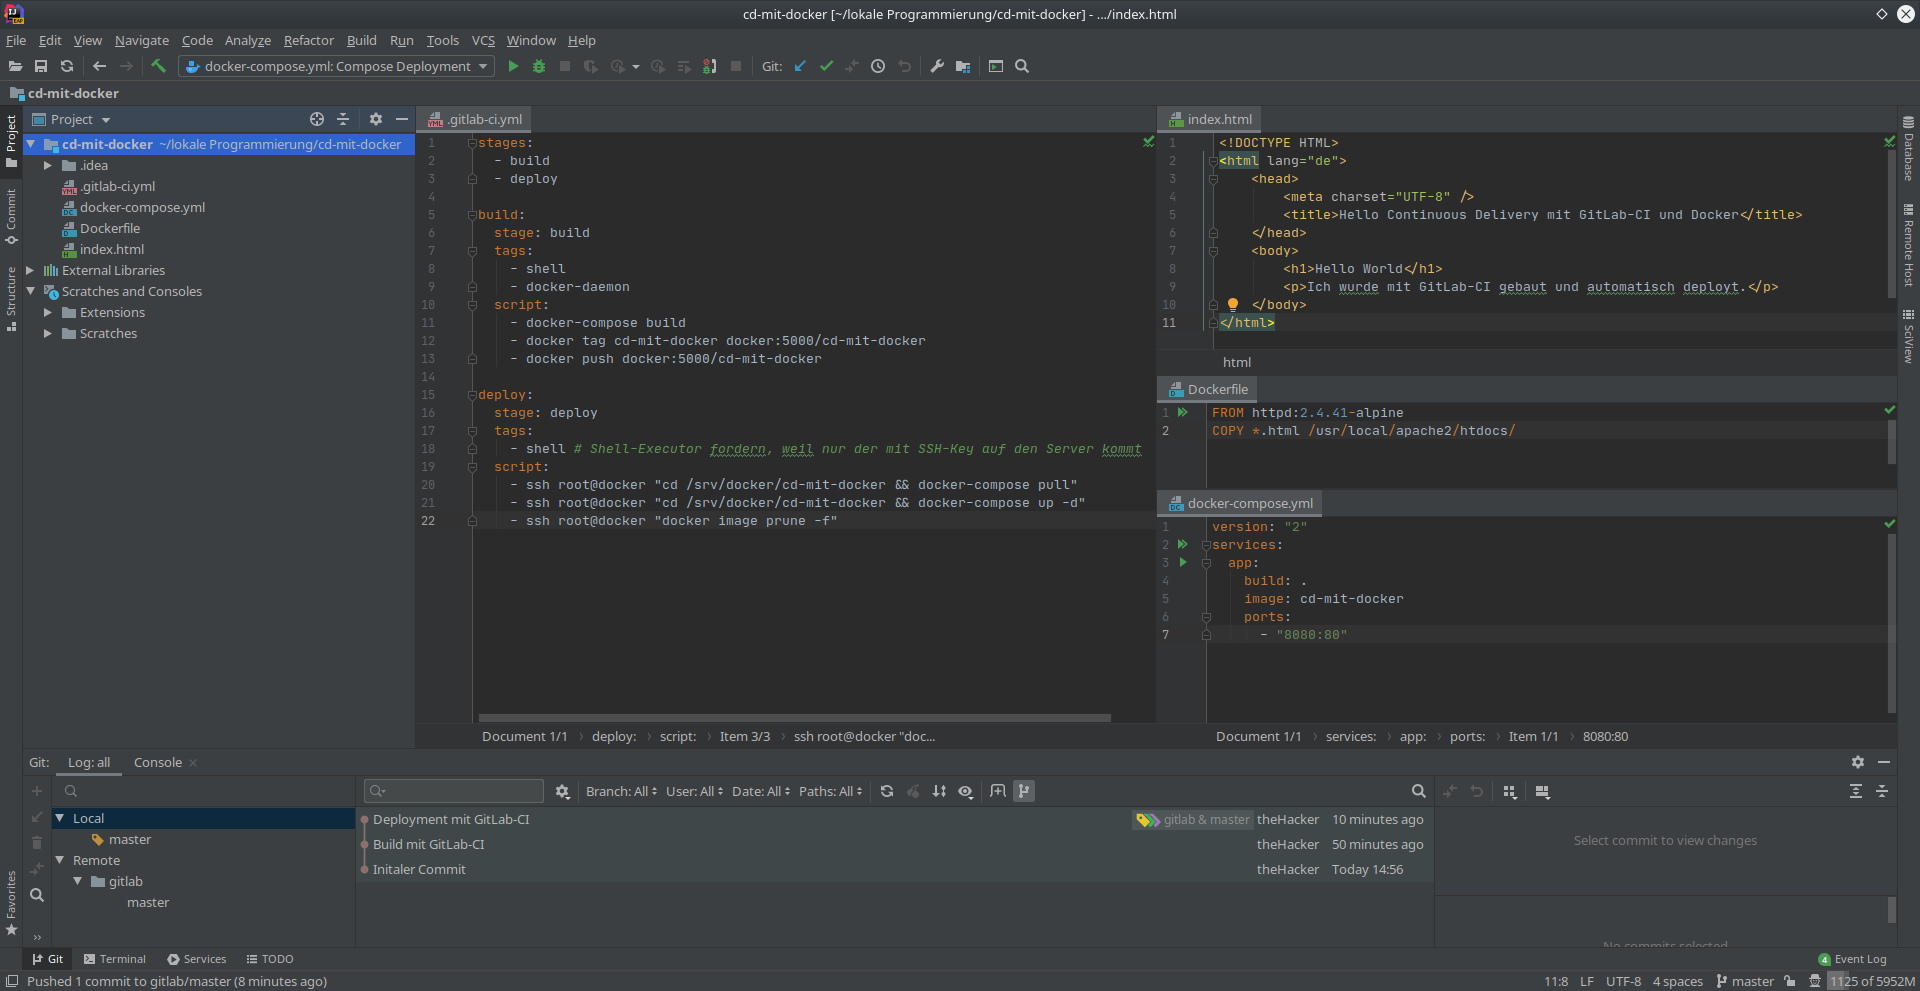
Task: Toggle the eye view options in Git log
Action: 965,791
